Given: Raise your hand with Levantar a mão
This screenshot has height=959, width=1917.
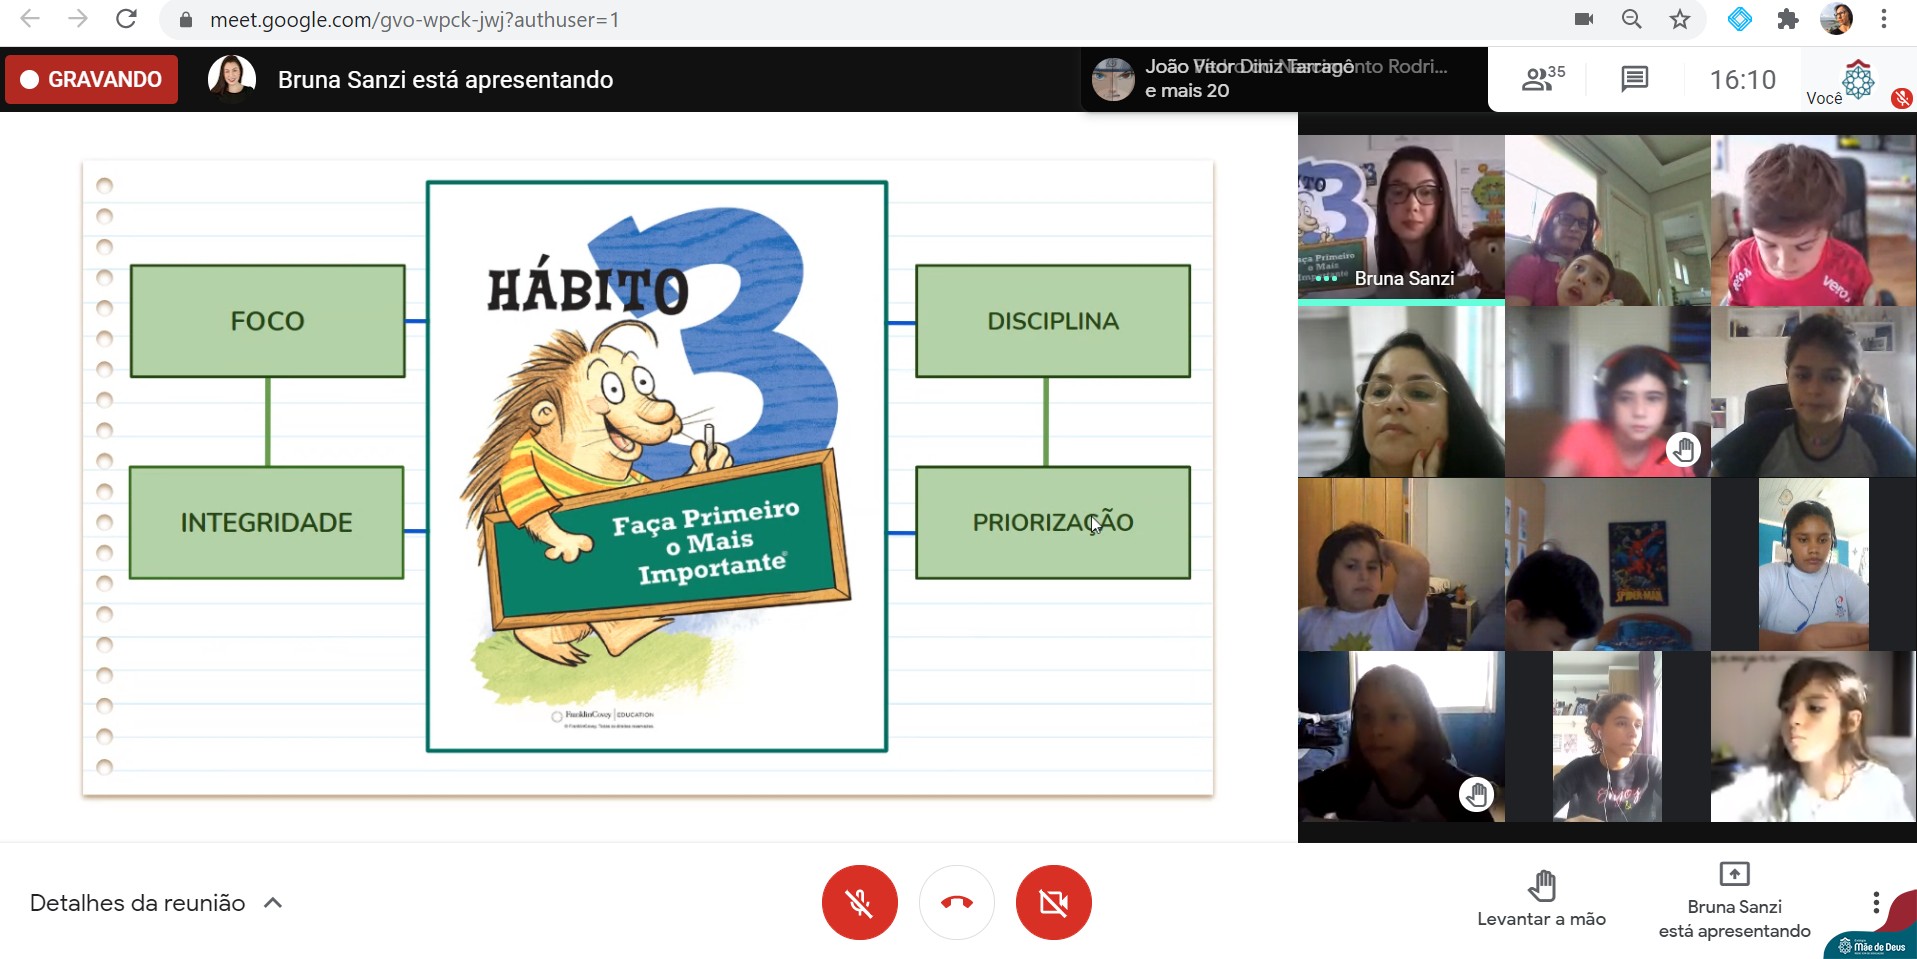Looking at the screenshot, I should click(x=1541, y=898).
